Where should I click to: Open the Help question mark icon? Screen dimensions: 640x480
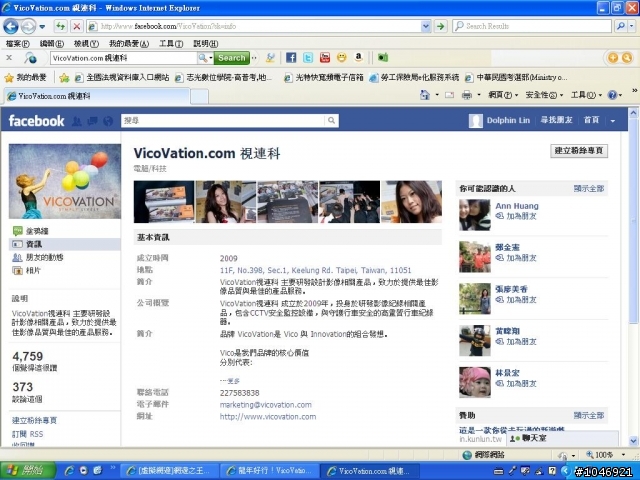coord(612,95)
